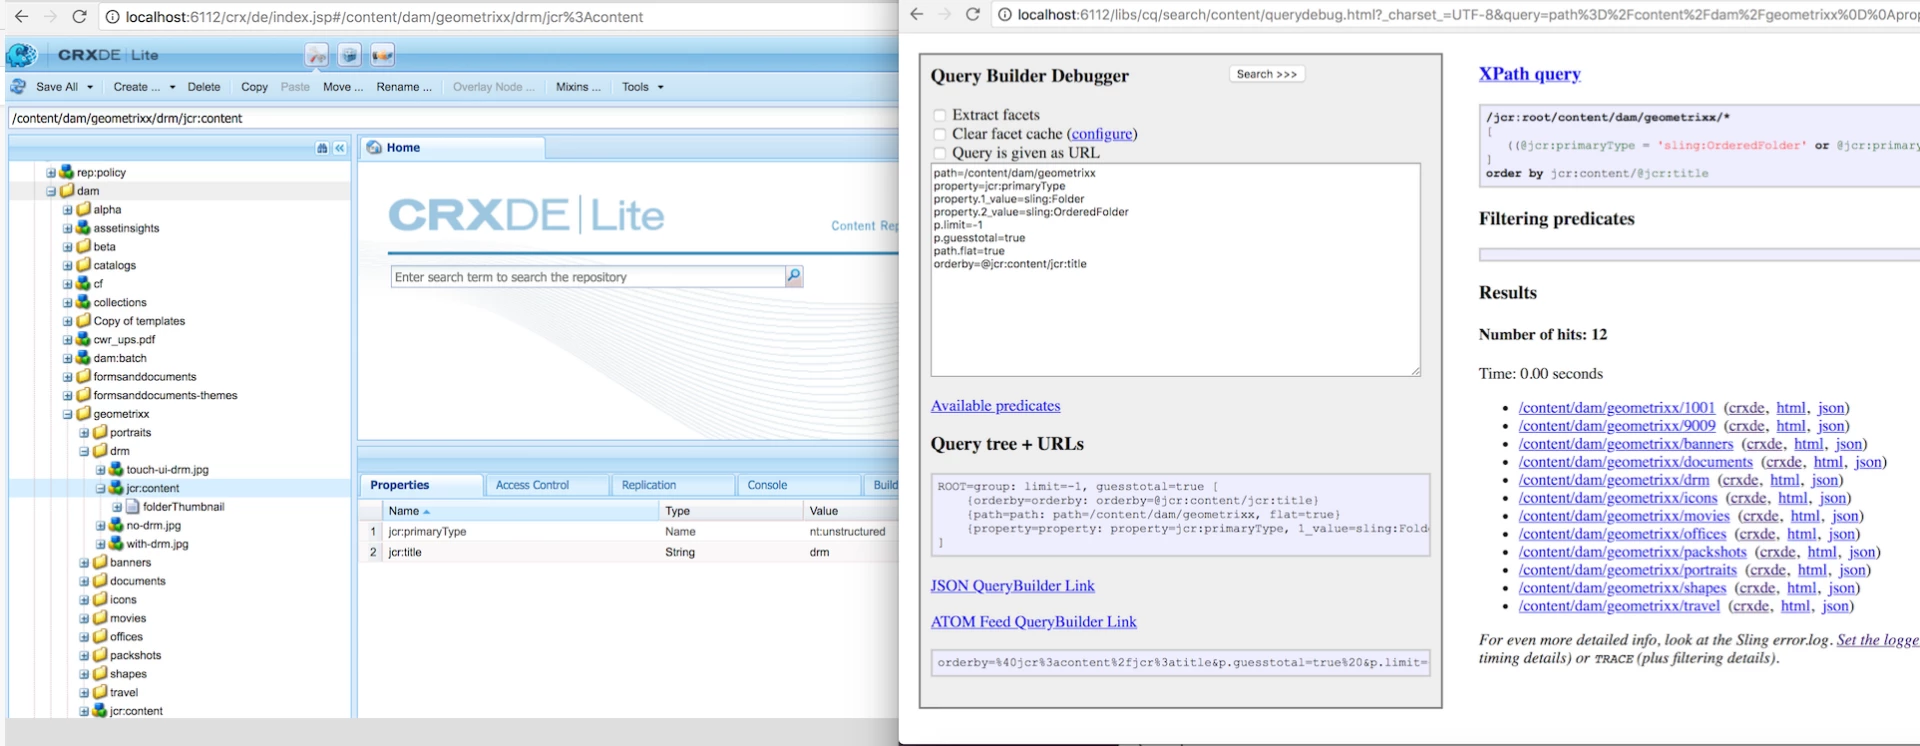Enable the Clear facet cache checkbox
This screenshot has width=1920, height=746.
[x=939, y=134]
